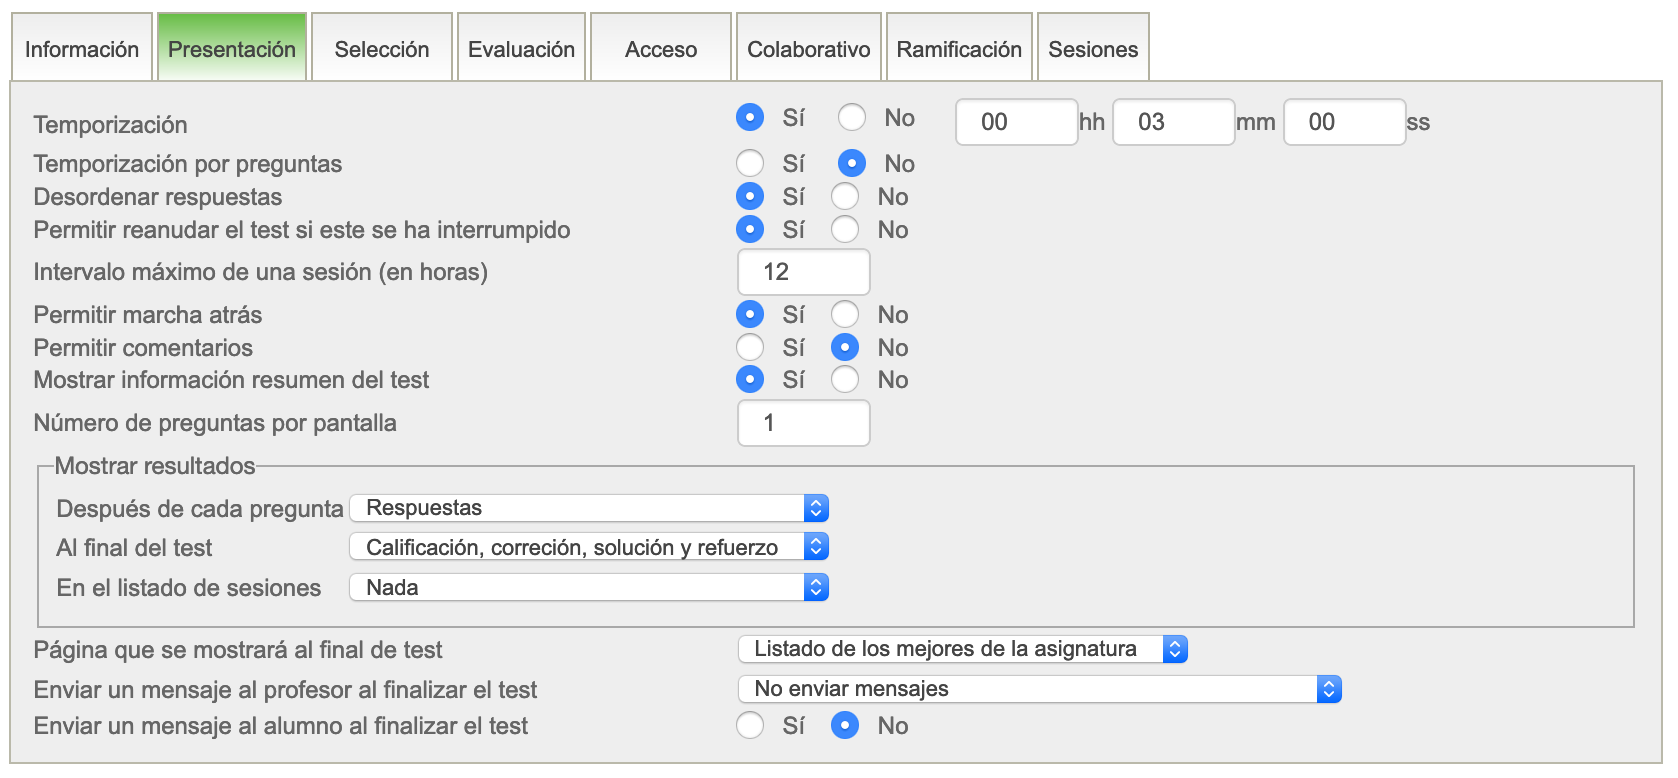Open the Después de cada pregunta dropdown
The image size is (1678, 778).
[589, 508]
